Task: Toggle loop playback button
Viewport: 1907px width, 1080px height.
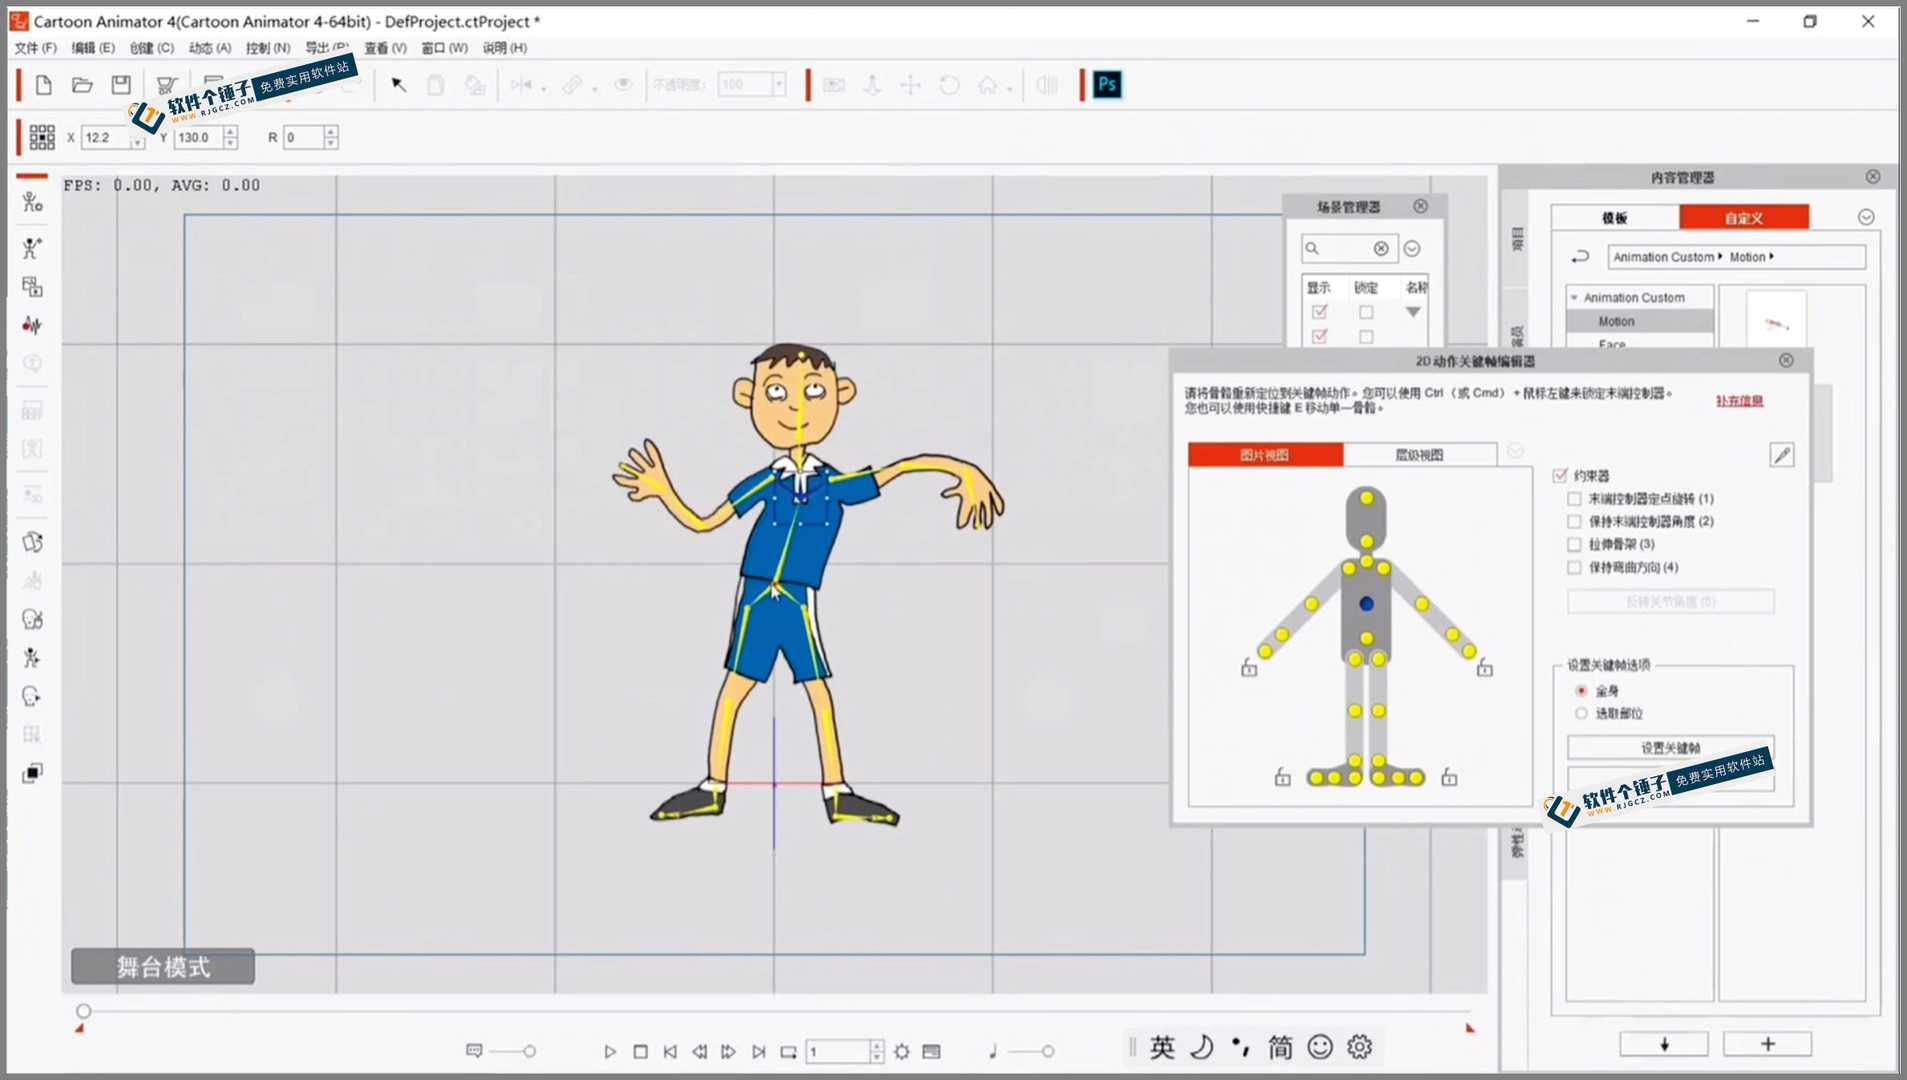Action: [788, 1051]
